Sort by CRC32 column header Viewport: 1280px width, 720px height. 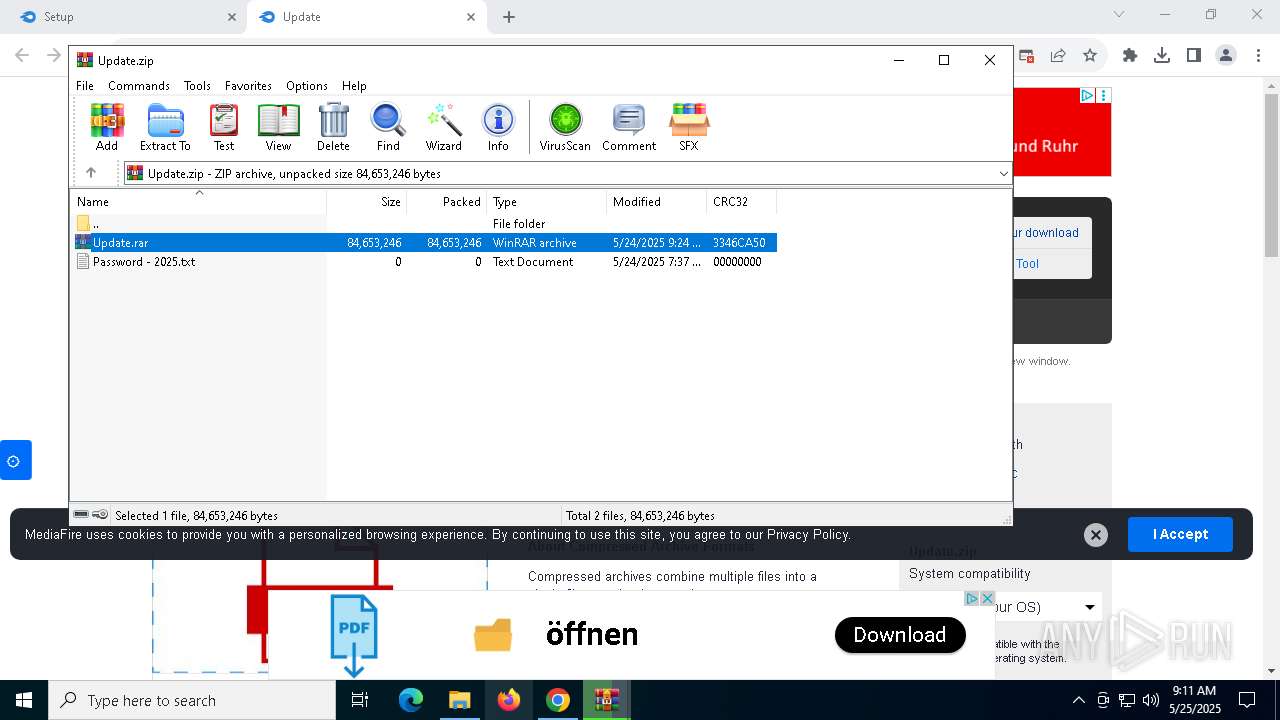[742, 202]
